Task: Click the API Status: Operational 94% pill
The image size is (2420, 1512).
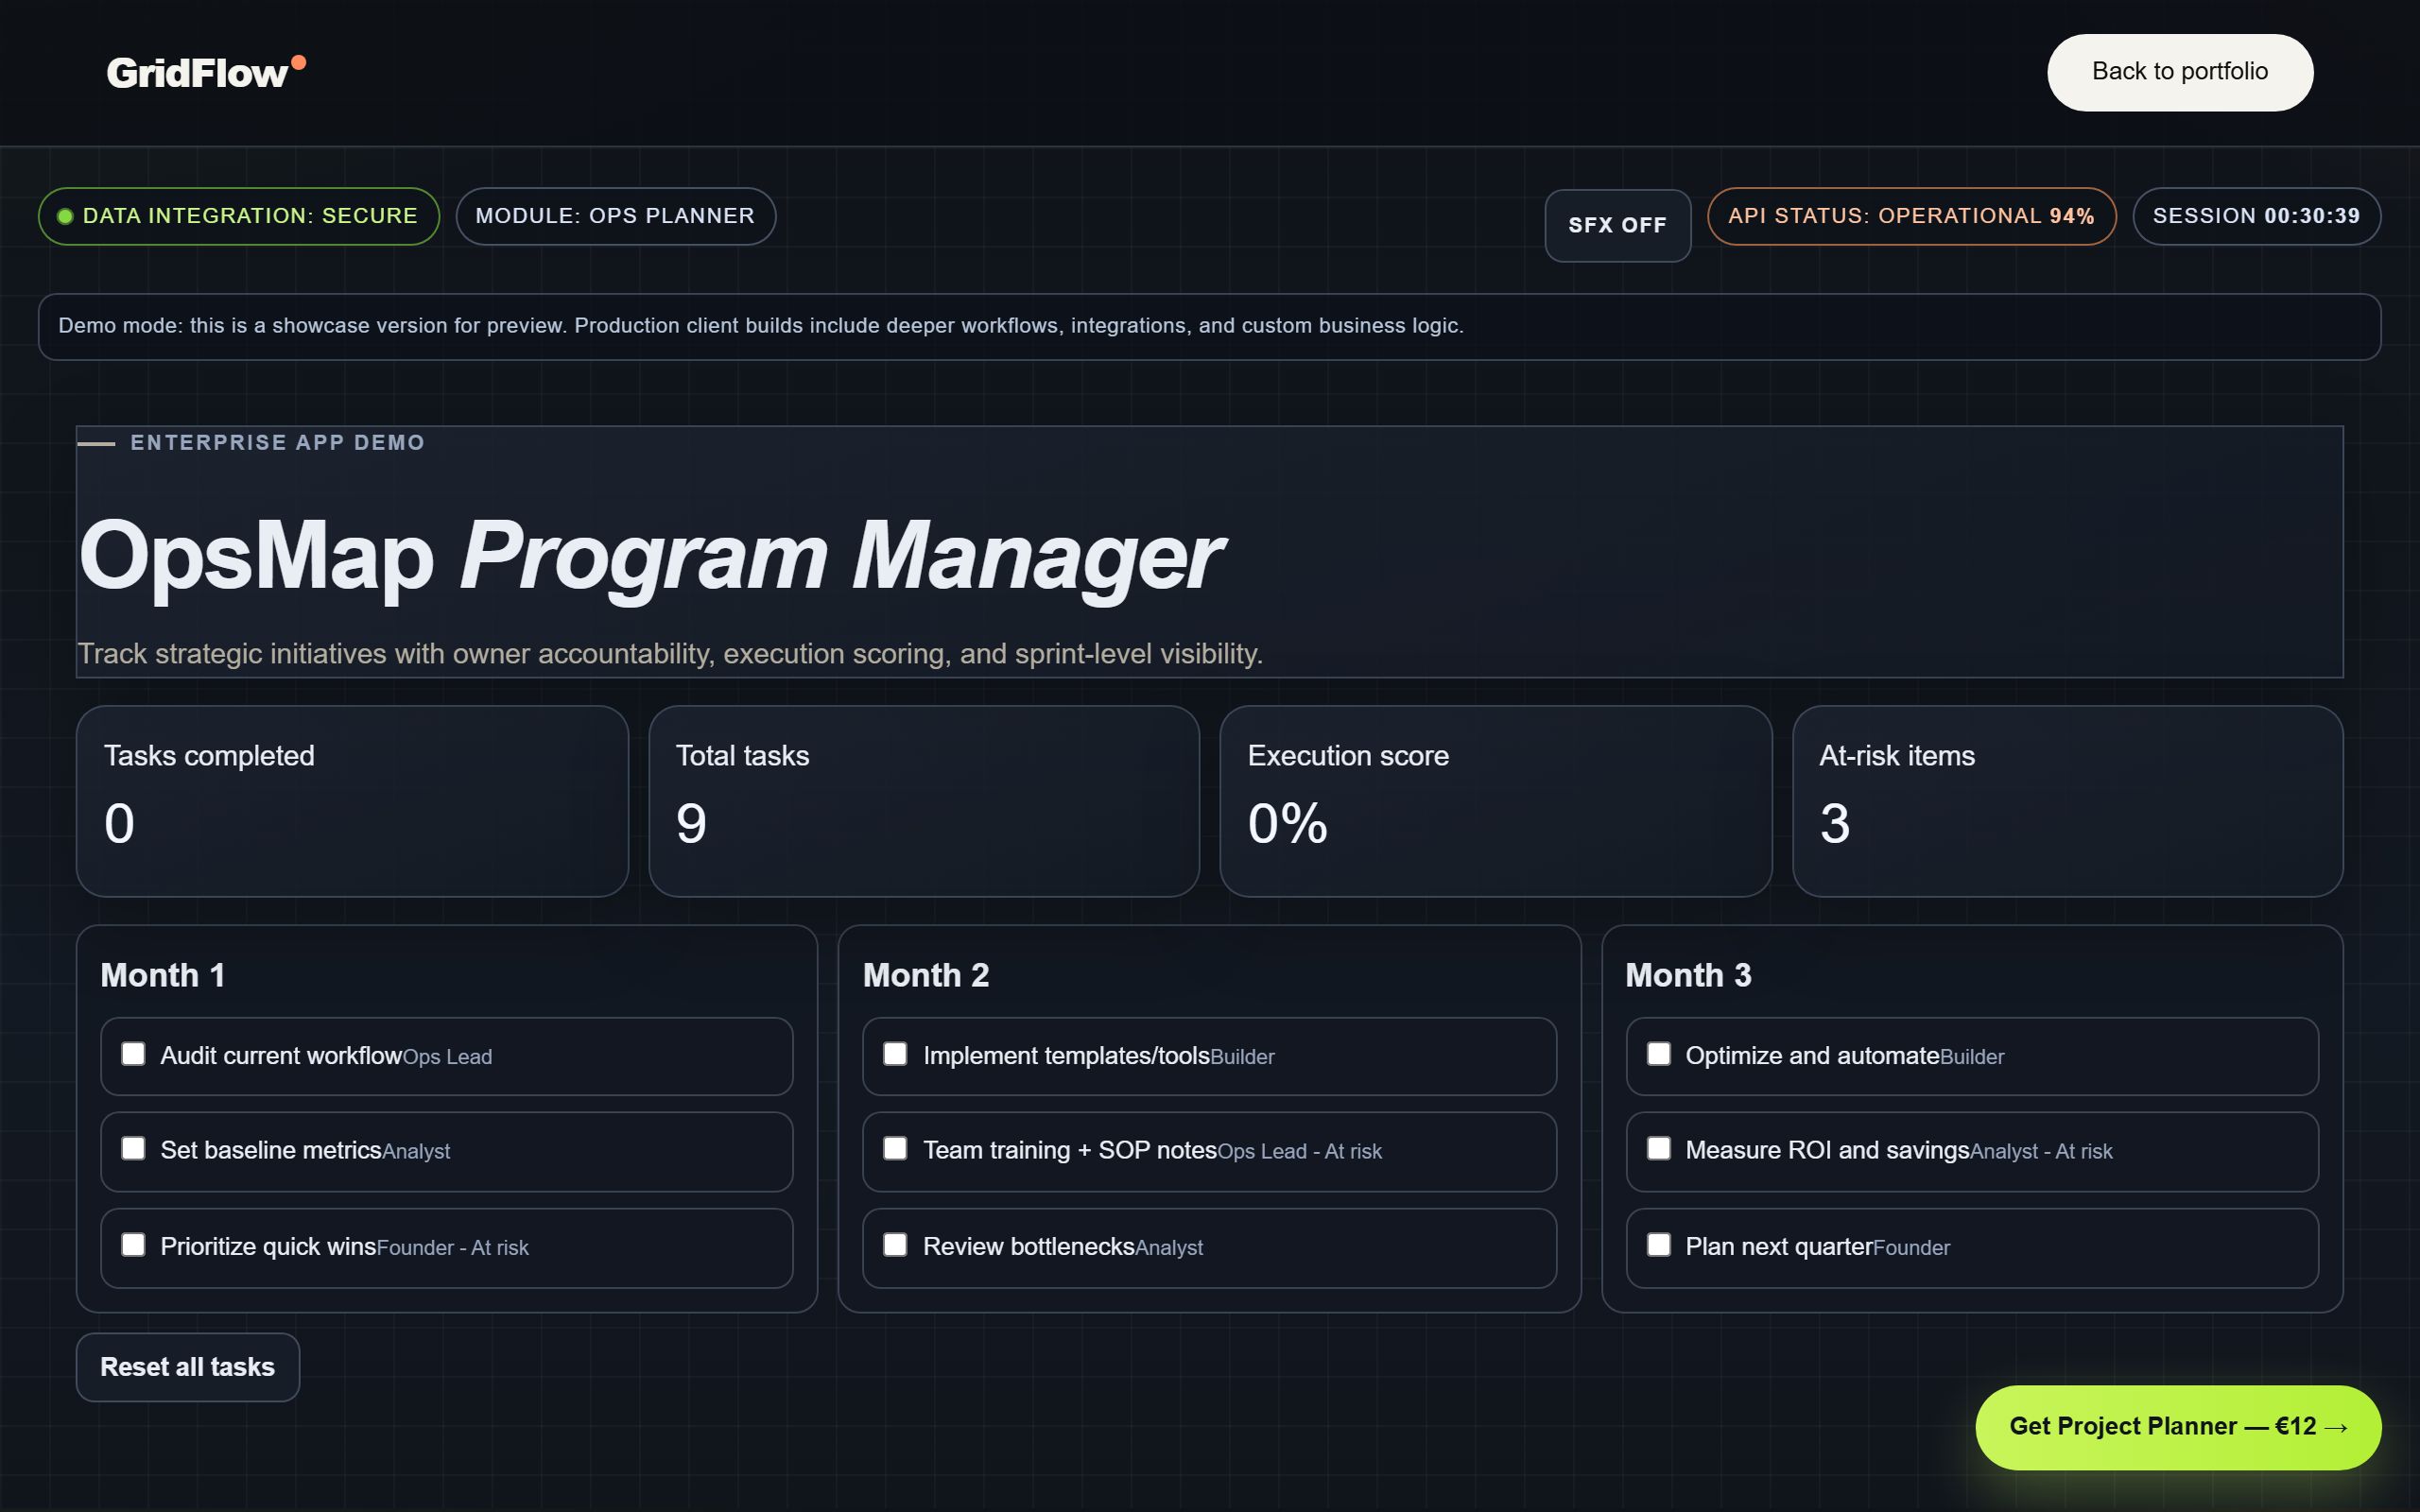Action: [1911, 216]
